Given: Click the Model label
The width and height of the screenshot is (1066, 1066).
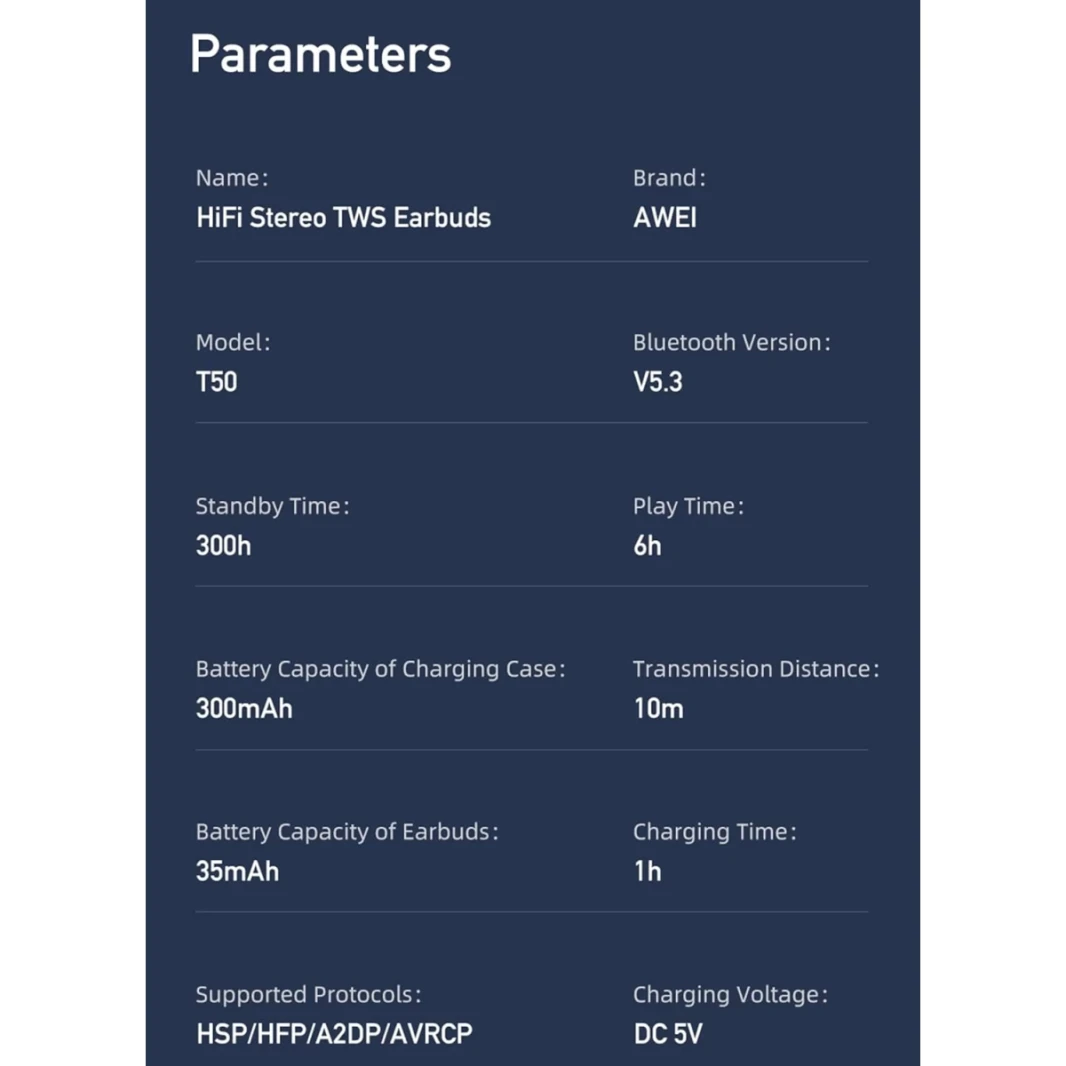Looking at the screenshot, I should point(232,343).
